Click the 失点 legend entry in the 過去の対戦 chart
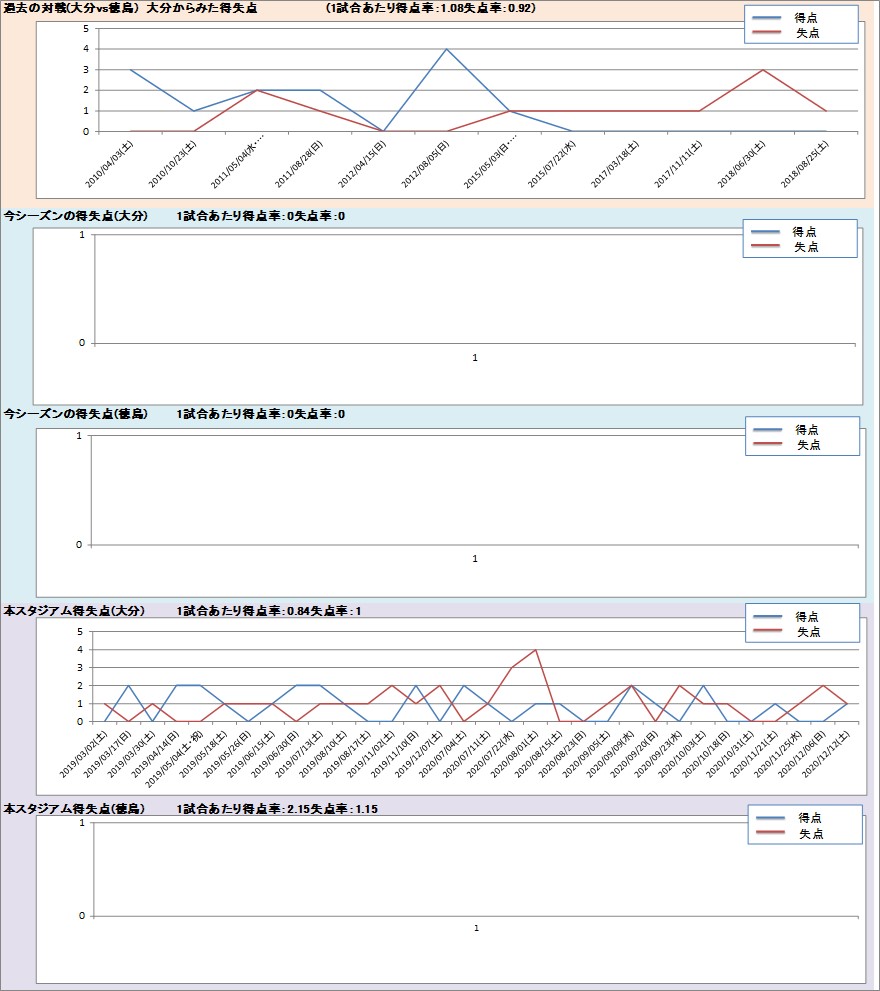The height and width of the screenshot is (991, 880). [x=807, y=35]
